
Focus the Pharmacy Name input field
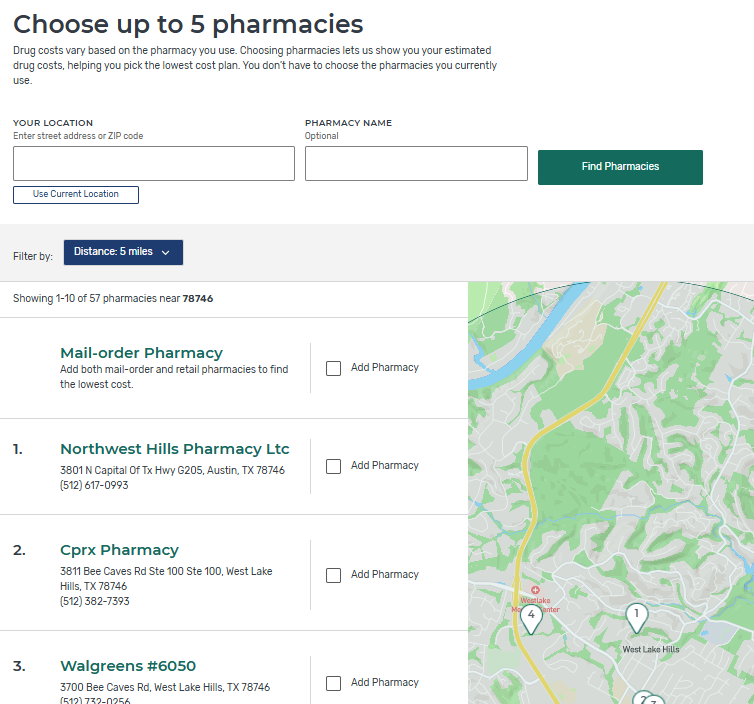click(416, 164)
